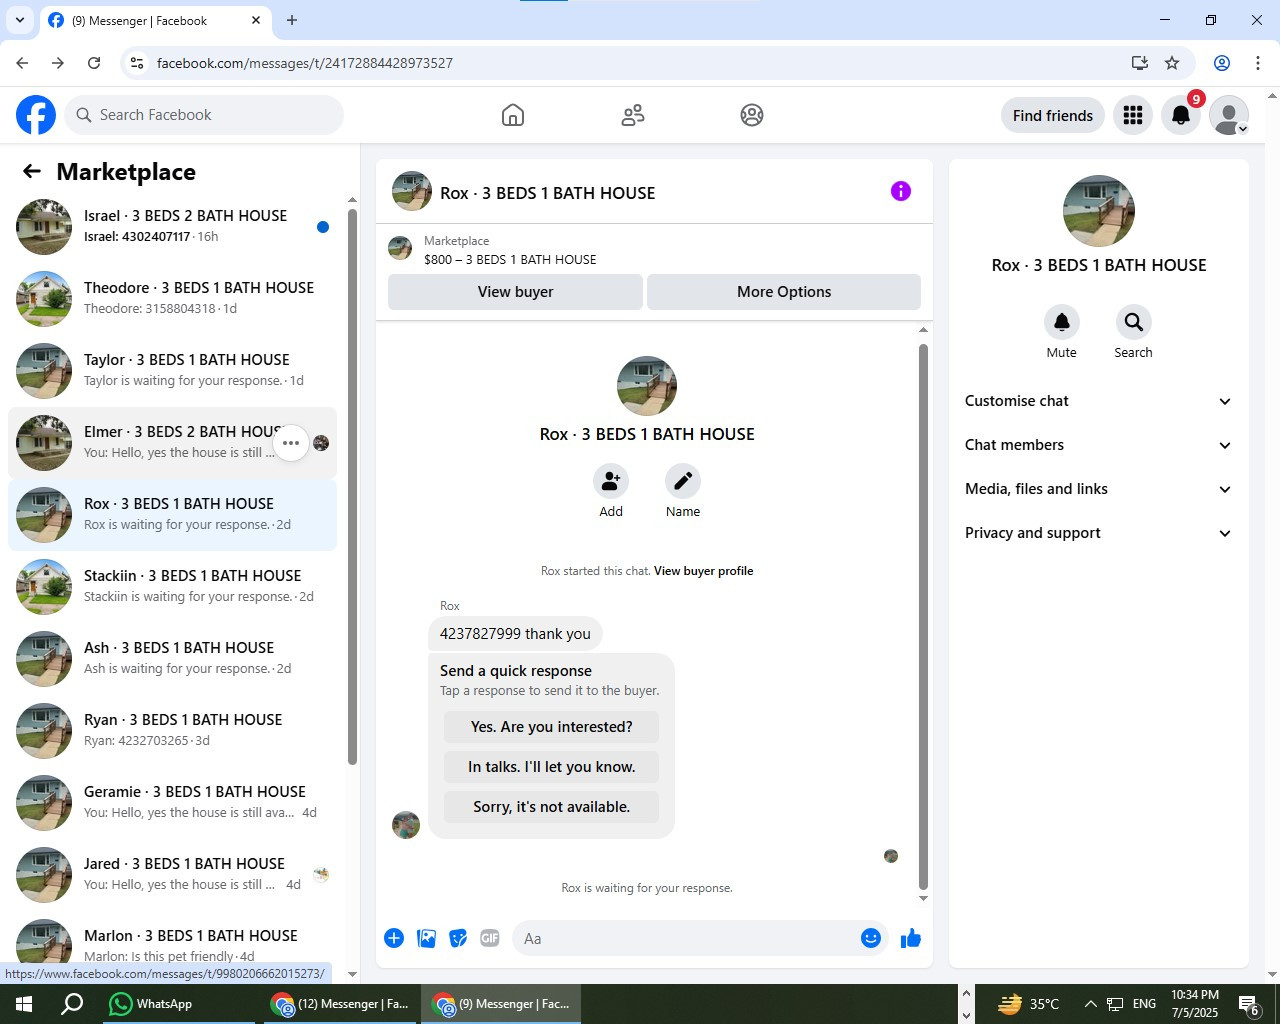Open the emoji picker smiley icon

(871, 938)
